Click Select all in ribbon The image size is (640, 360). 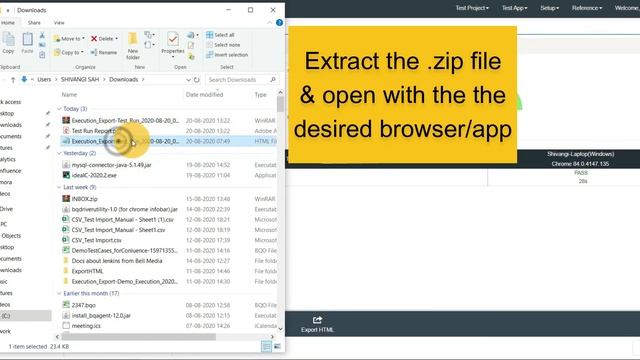coord(220,35)
